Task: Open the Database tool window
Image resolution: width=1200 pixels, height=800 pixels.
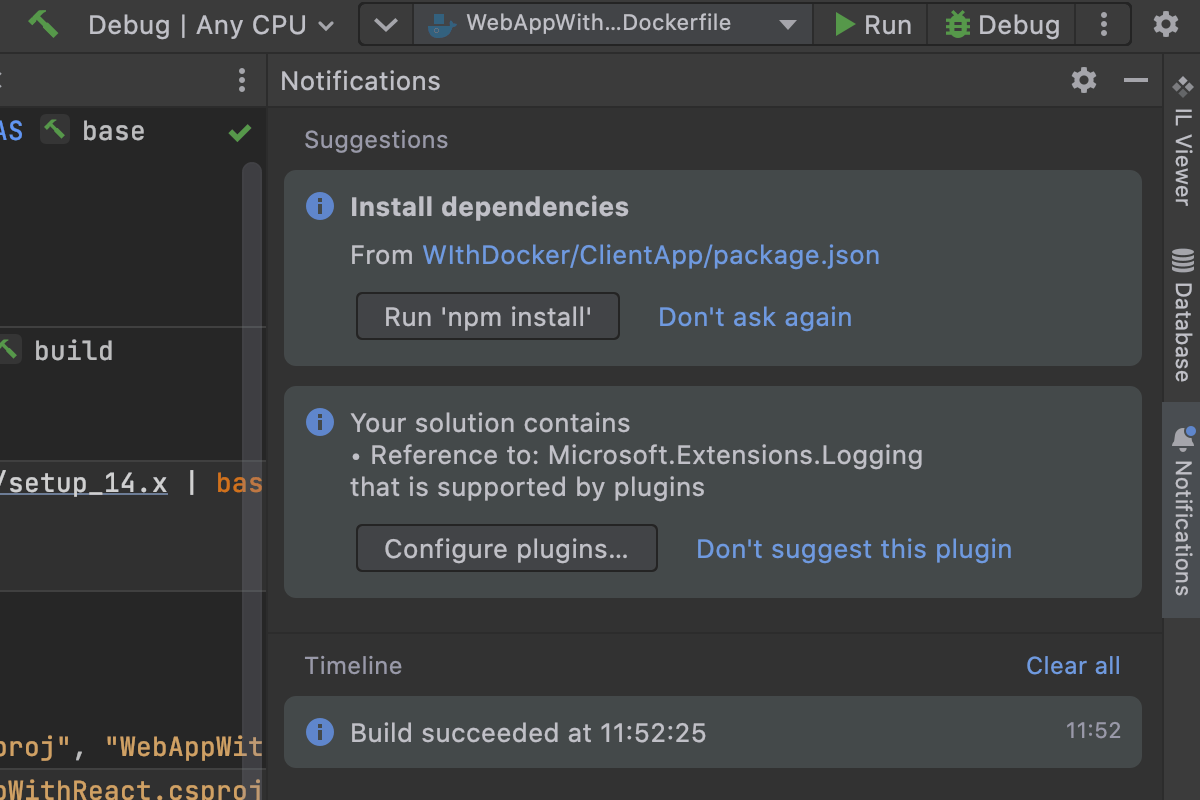Action: click(x=1182, y=315)
